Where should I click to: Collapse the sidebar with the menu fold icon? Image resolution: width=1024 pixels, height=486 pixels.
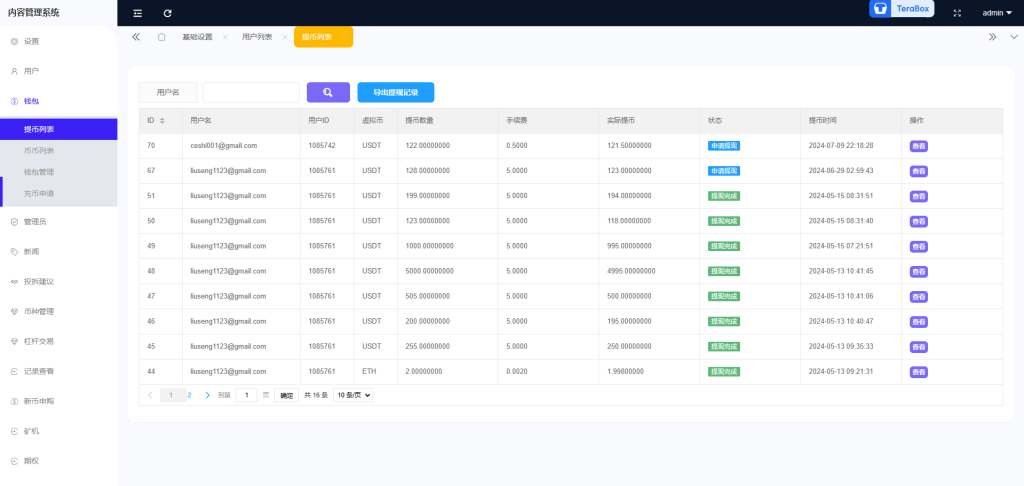click(x=138, y=13)
